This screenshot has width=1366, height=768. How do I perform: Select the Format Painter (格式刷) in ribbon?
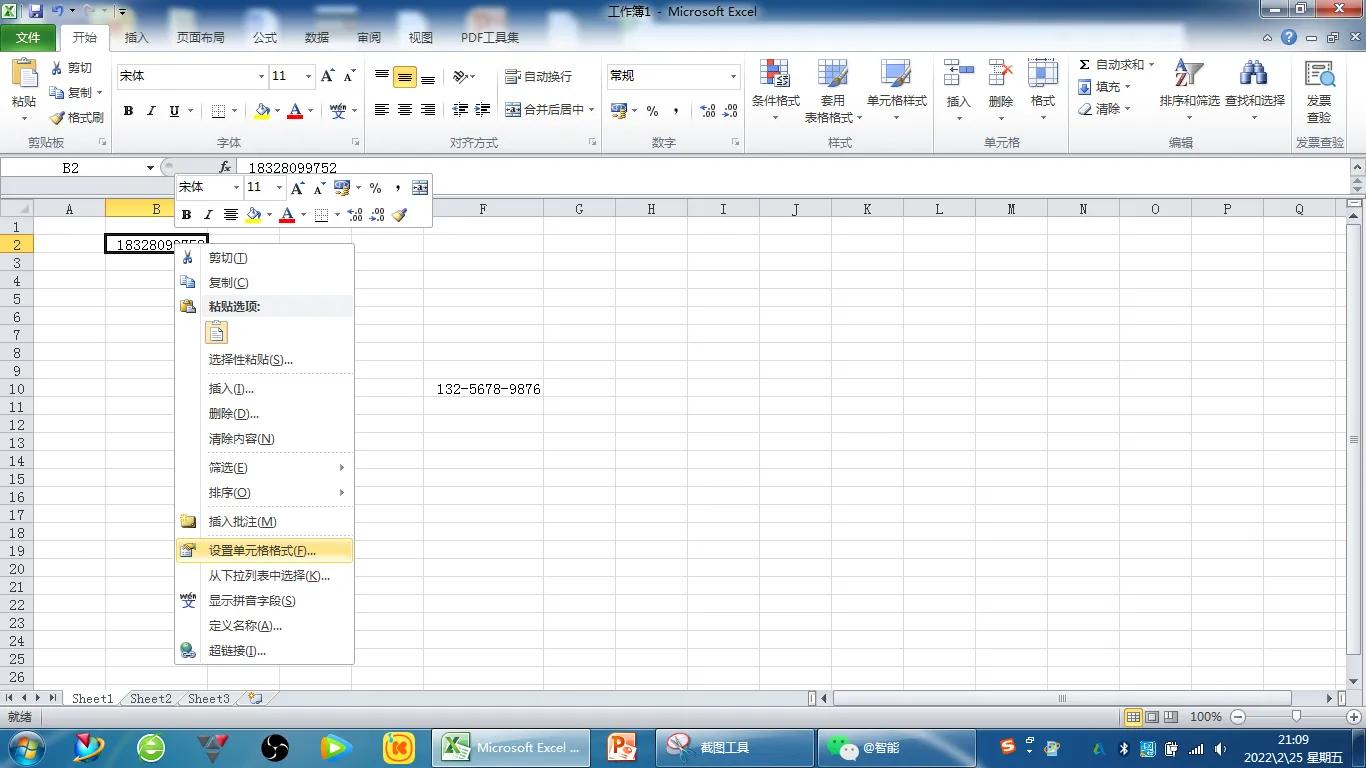click(77, 117)
